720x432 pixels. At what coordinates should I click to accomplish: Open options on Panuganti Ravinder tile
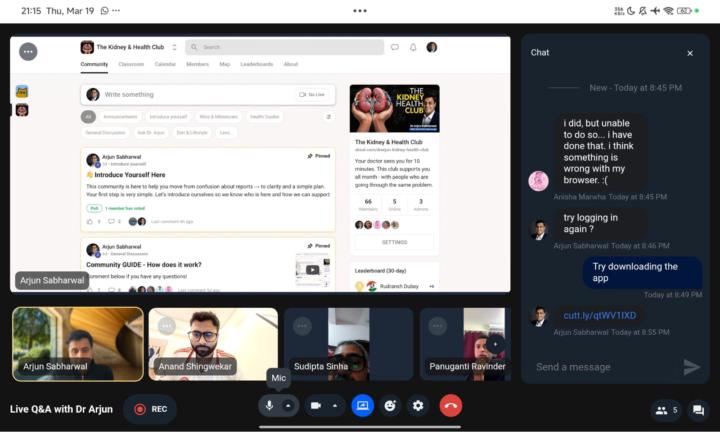click(x=437, y=326)
